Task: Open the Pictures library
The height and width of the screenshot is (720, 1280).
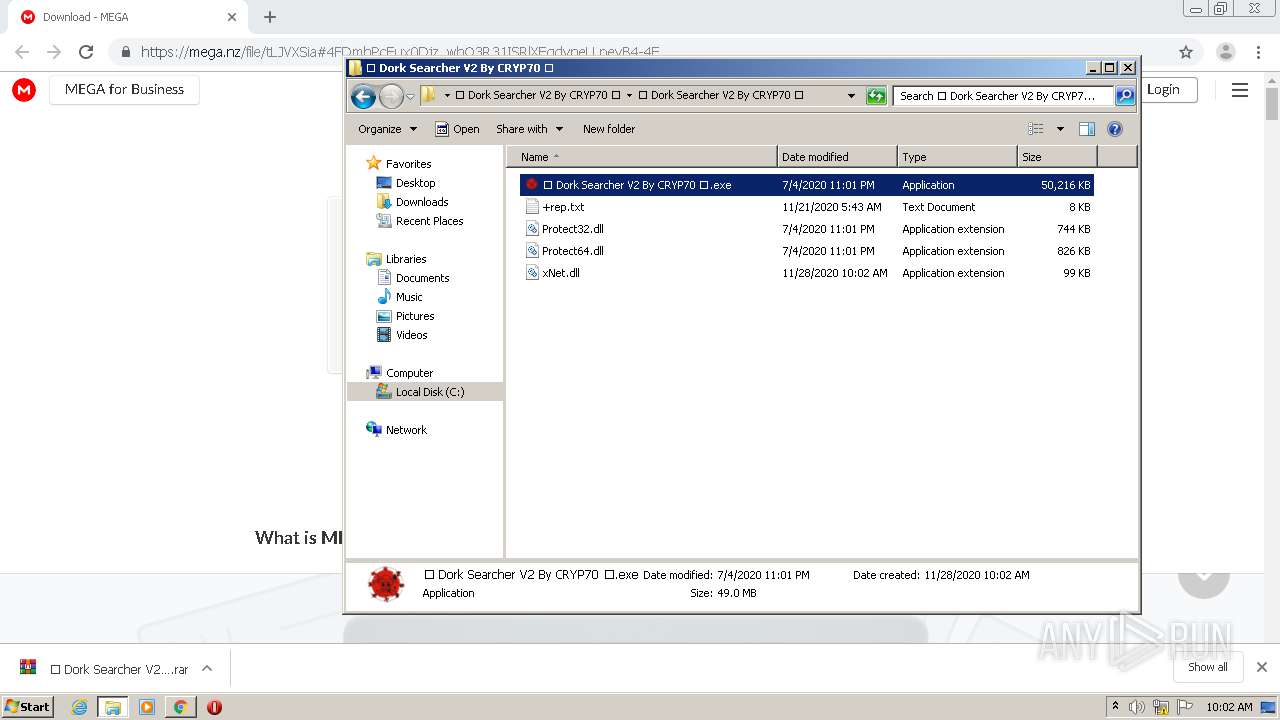Action: click(x=415, y=316)
